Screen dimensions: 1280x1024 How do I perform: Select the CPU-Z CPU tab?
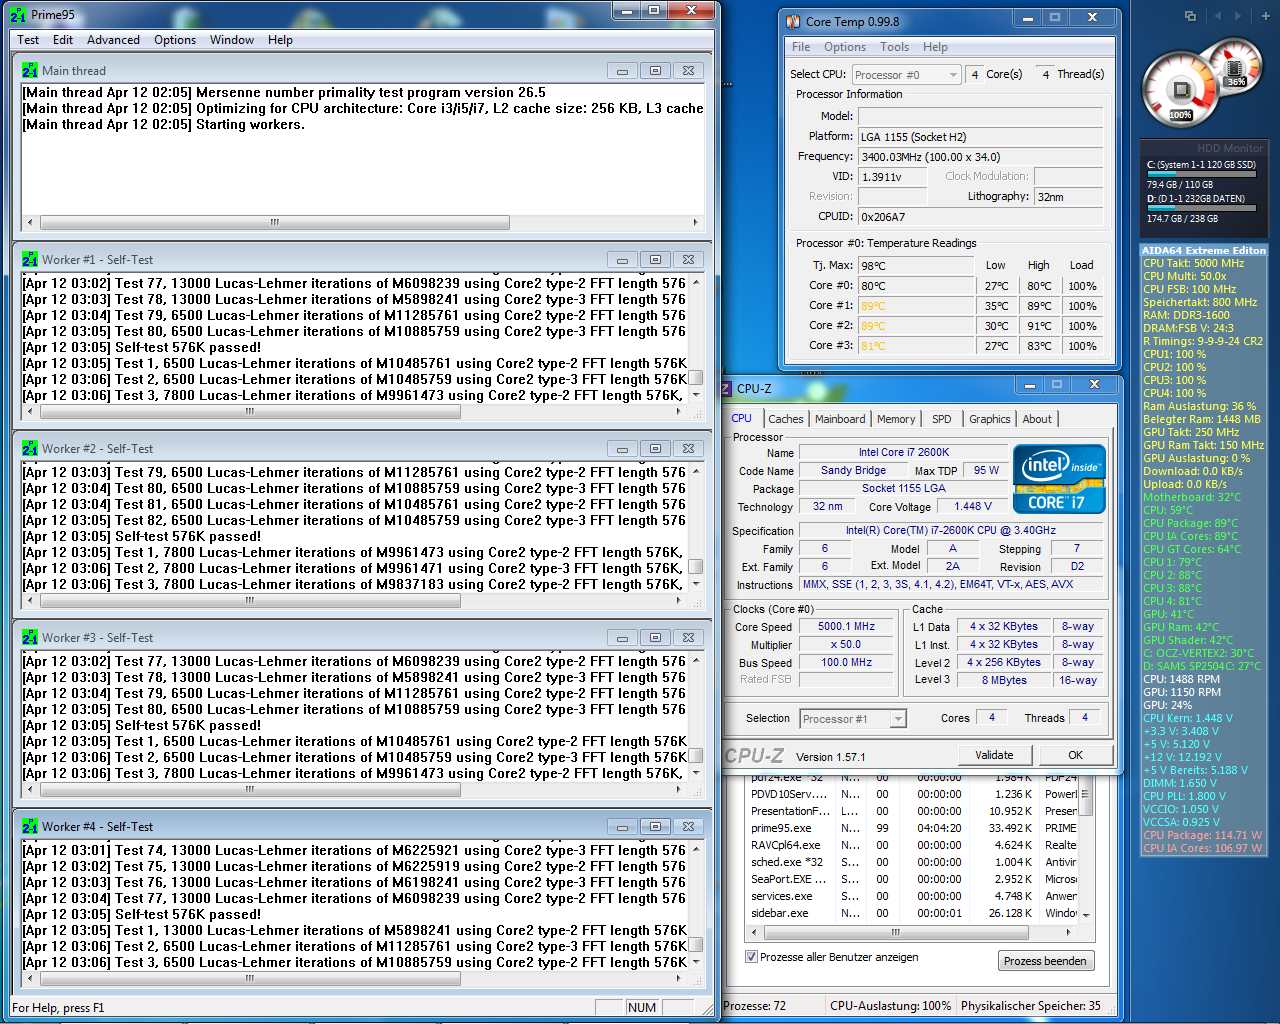coord(742,418)
